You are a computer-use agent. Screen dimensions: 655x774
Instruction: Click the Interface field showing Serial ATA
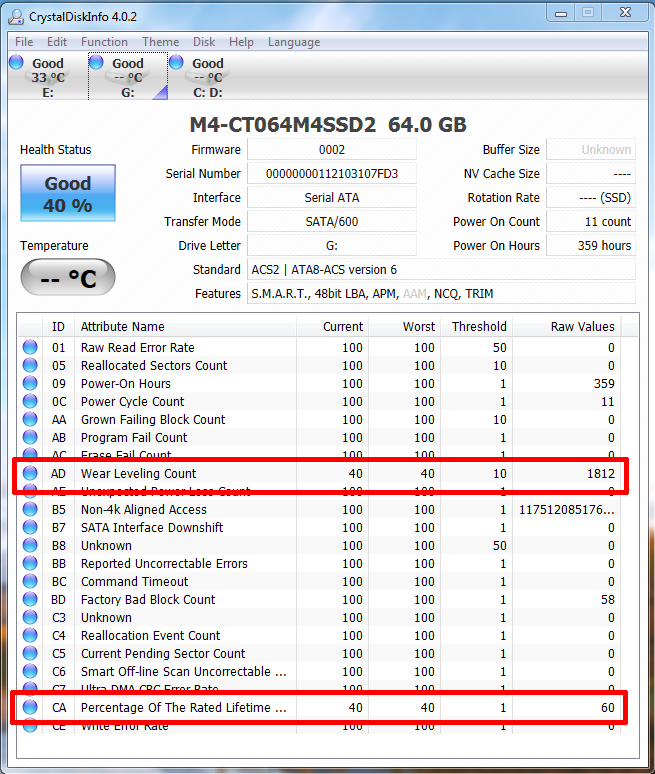(x=332, y=197)
